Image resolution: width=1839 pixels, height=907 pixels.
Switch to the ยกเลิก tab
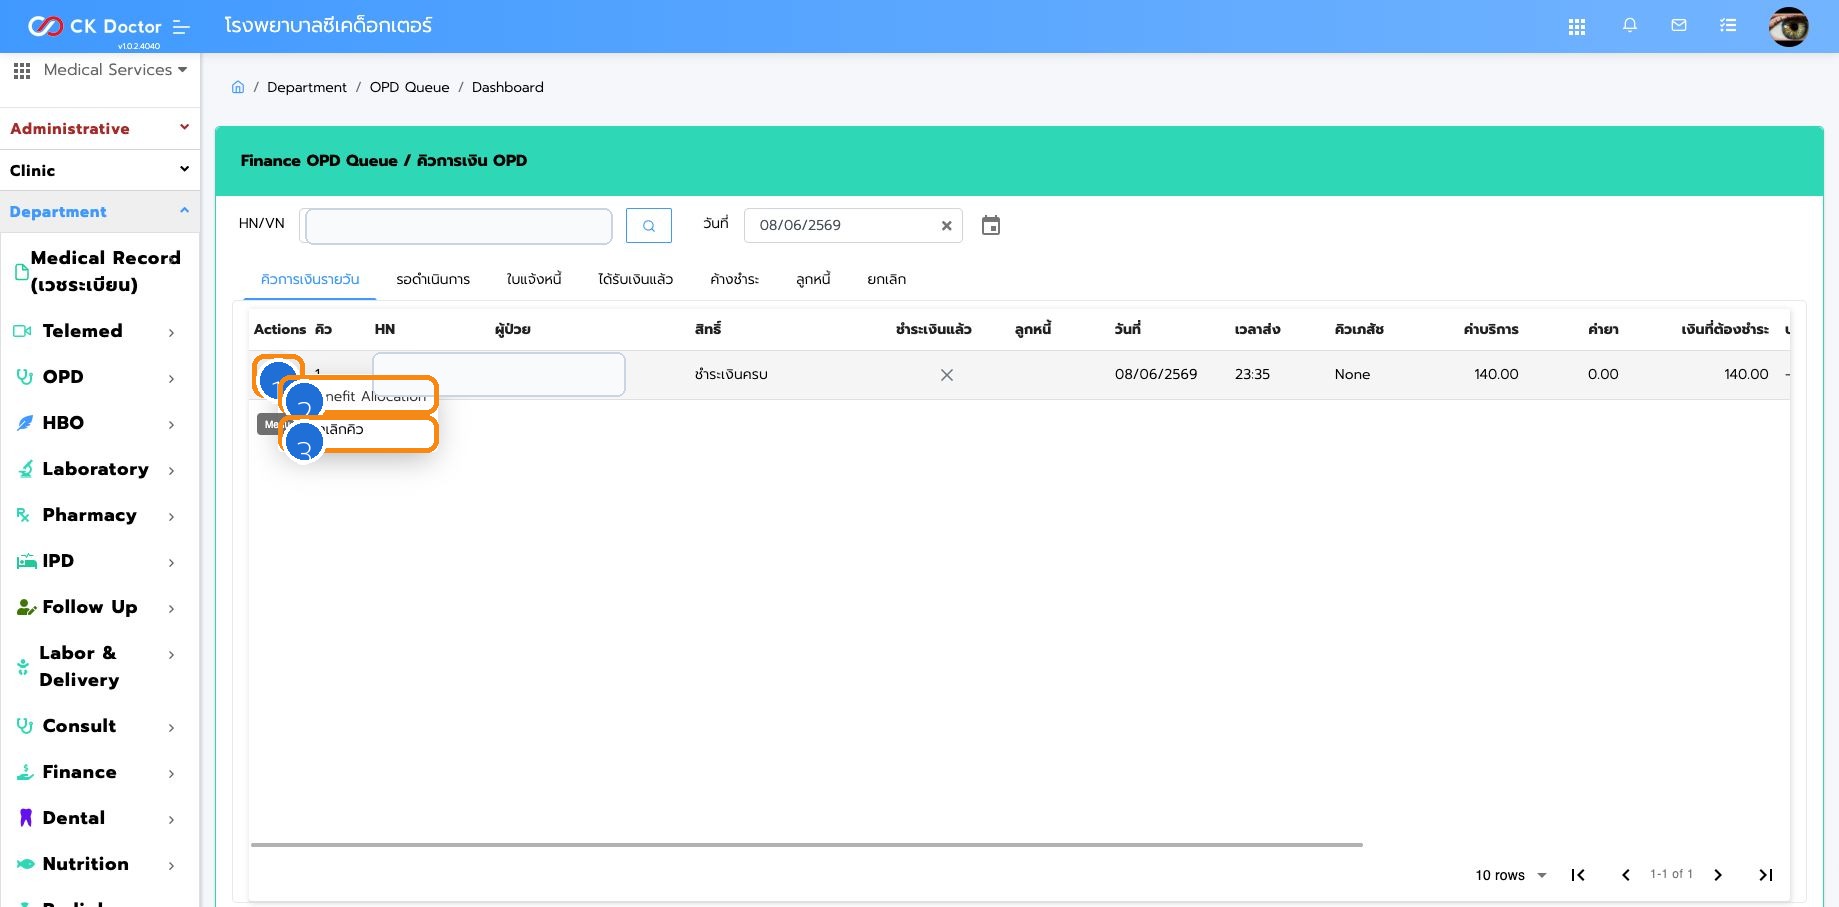pos(887,279)
